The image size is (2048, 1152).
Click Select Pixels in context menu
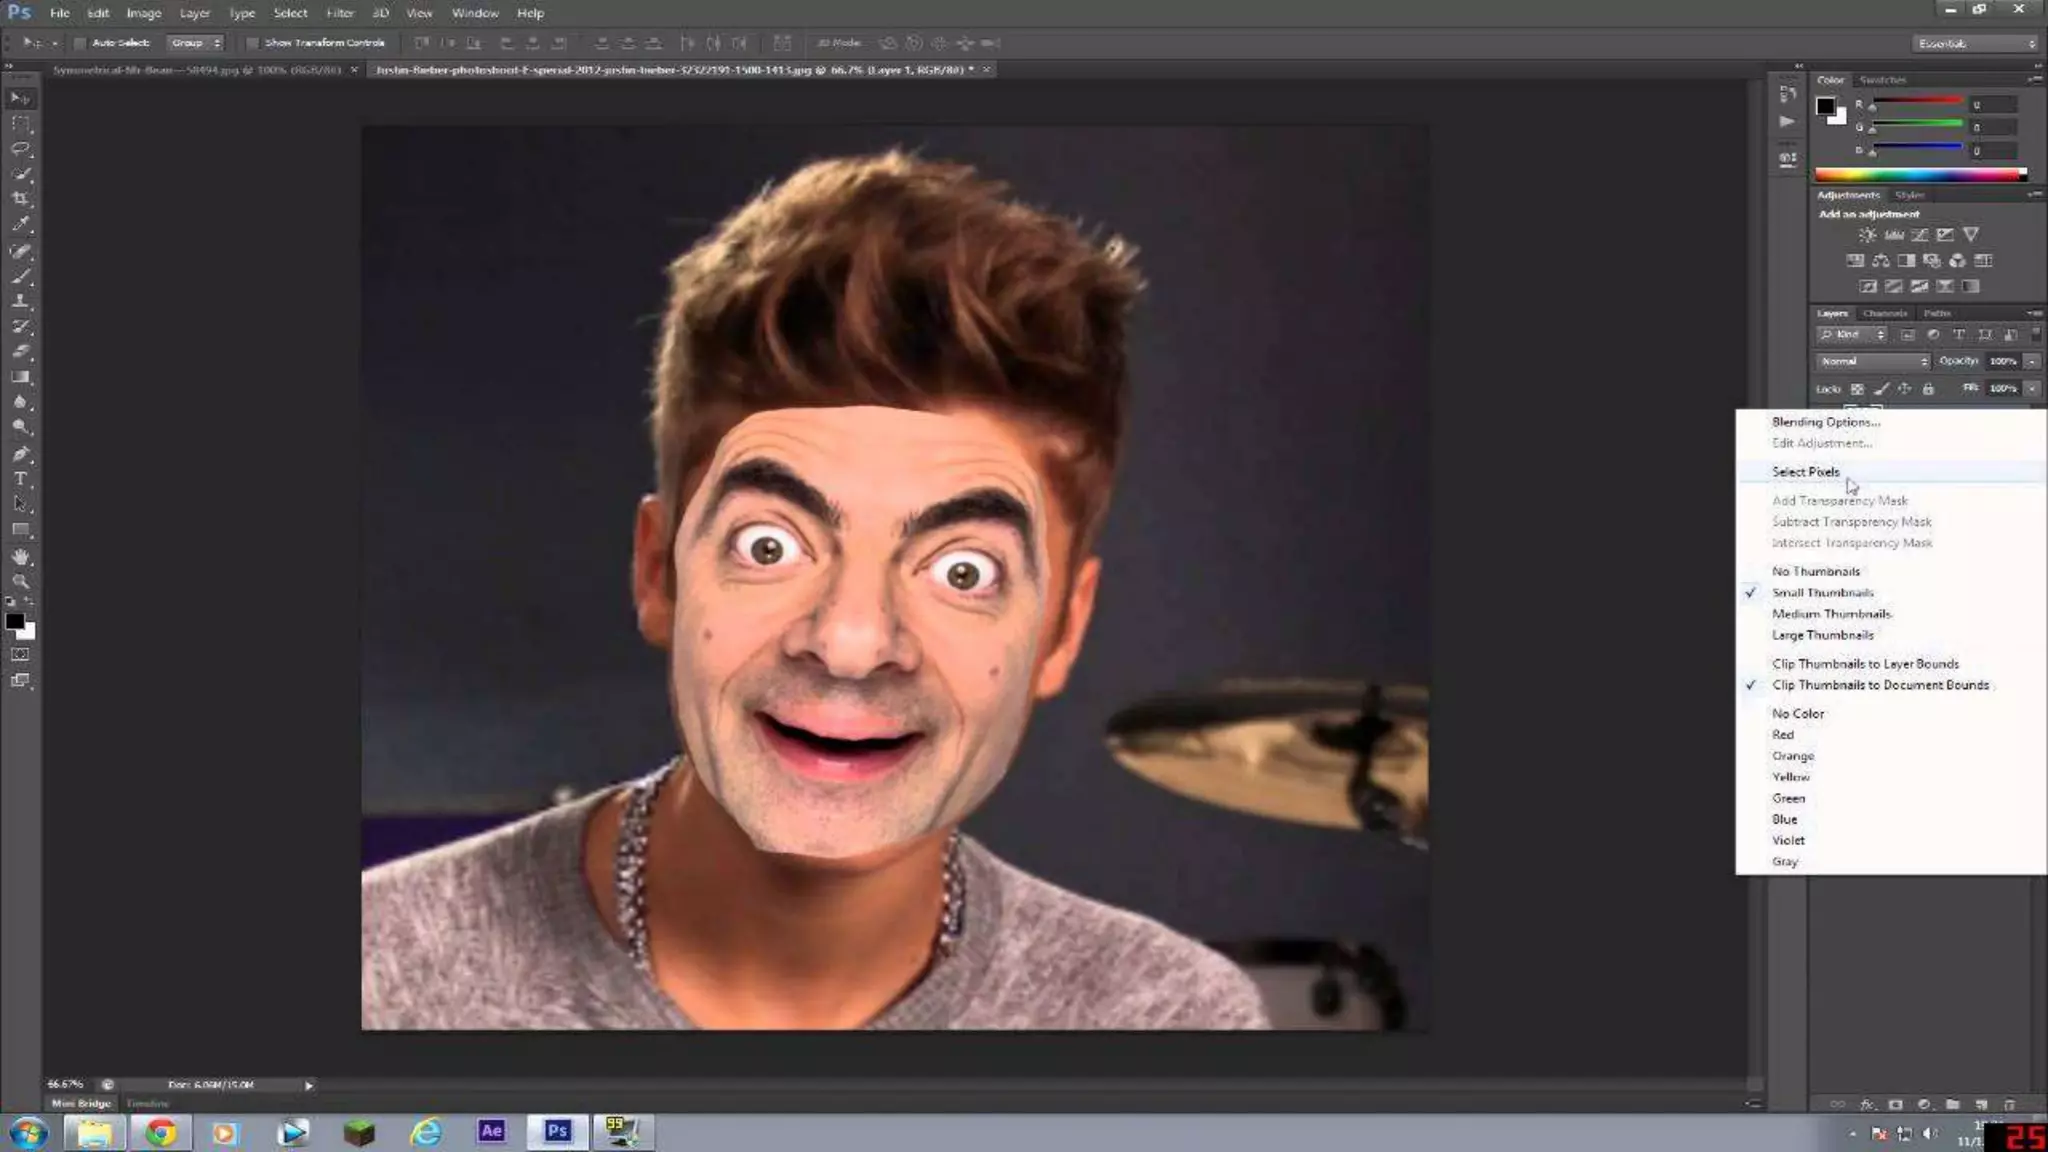(1805, 472)
